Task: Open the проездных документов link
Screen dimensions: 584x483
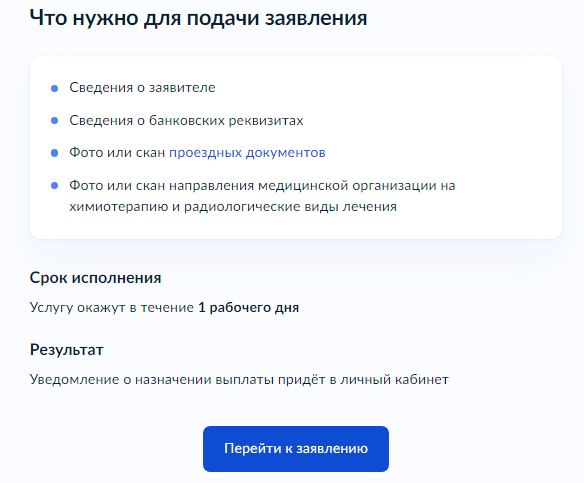Action: [247, 153]
